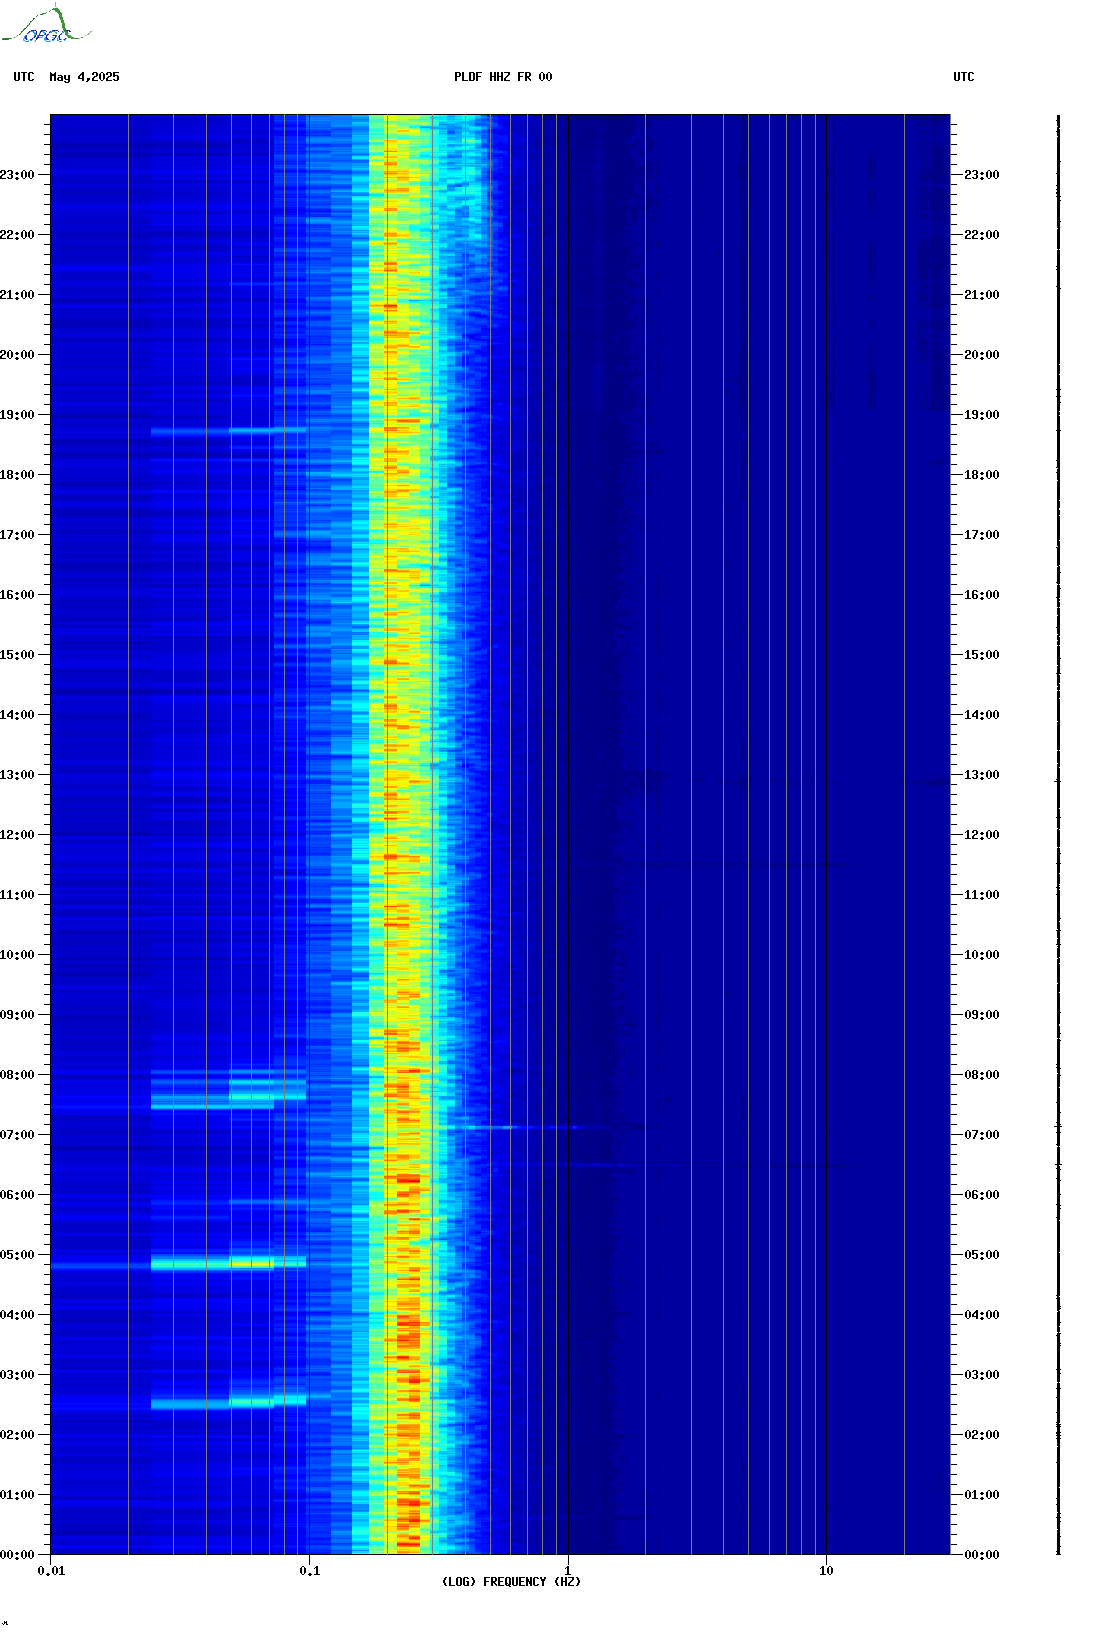
Task: Select 19:00 on the left time axis
Action: point(17,415)
